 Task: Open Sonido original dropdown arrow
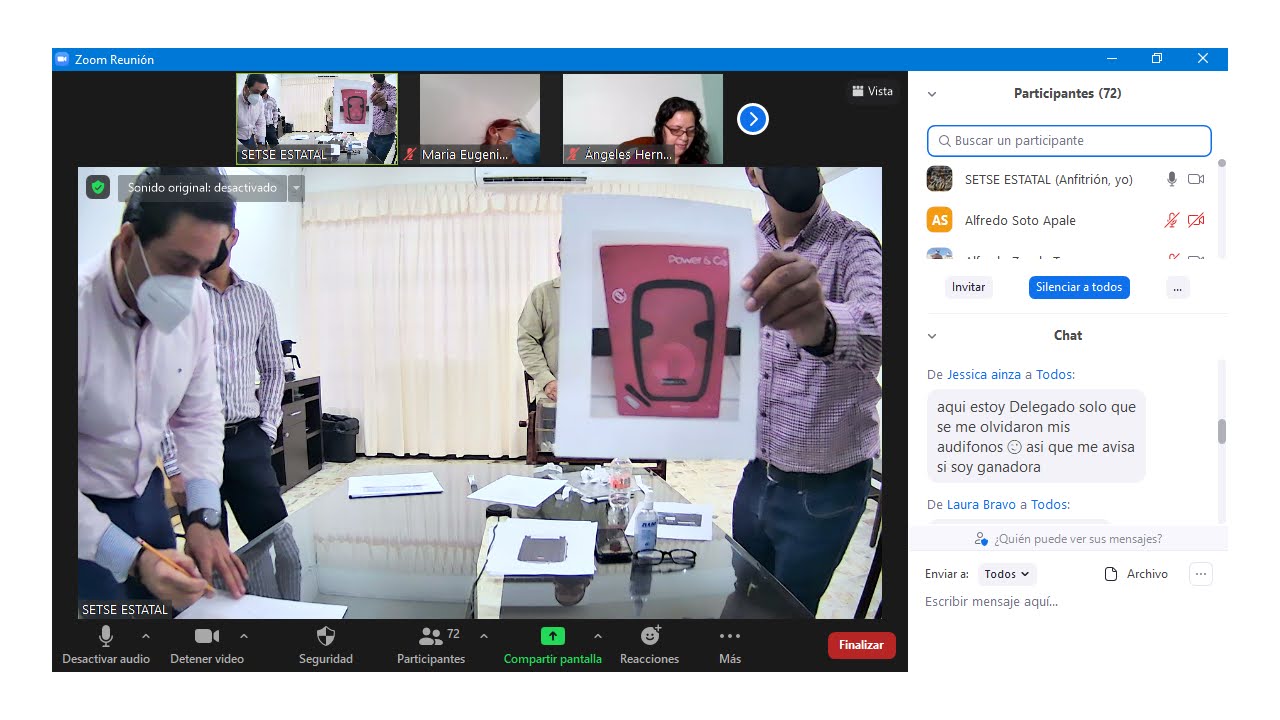[295, 188]
